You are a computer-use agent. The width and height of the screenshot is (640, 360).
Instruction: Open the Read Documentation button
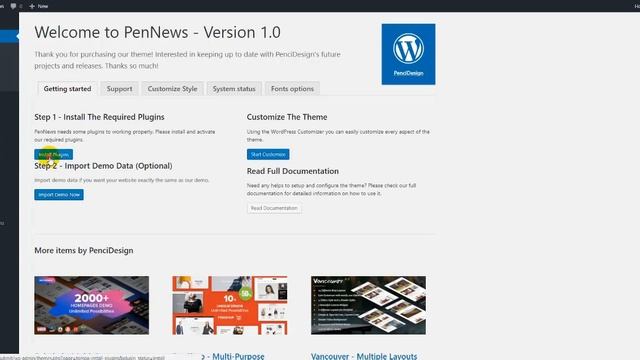(274, 208)
